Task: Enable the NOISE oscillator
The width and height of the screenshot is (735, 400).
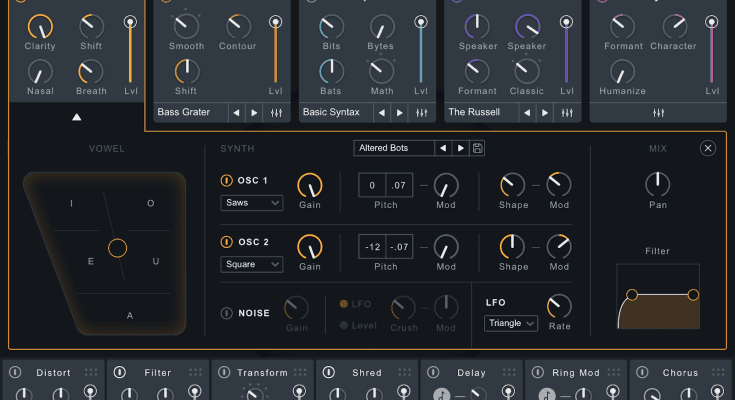Action: point(226,313)
